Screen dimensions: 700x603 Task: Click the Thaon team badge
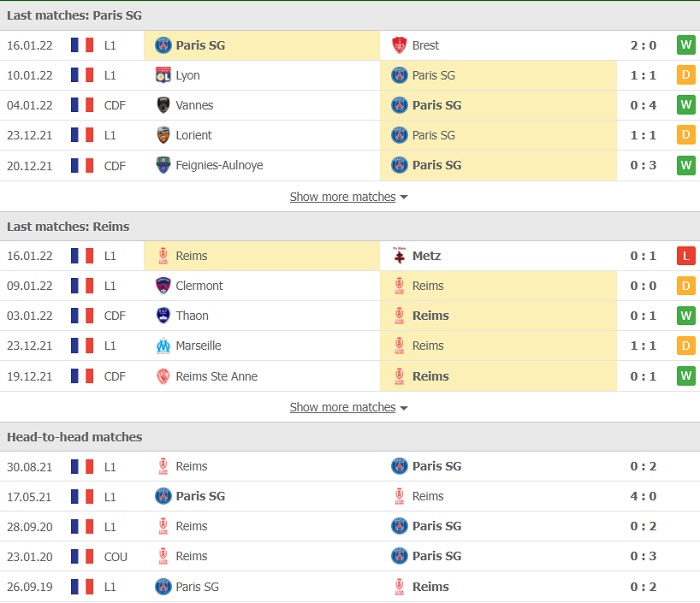point(163,315)
